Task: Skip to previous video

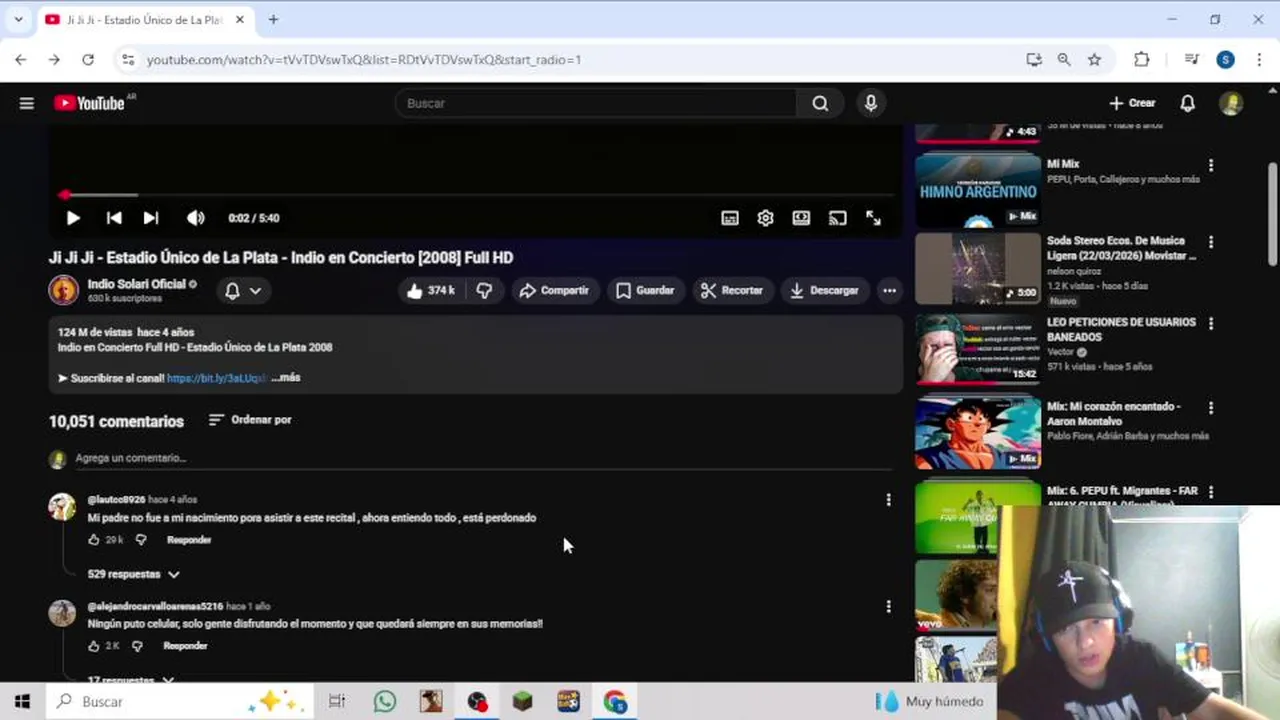Action: (x=114, y=218)
